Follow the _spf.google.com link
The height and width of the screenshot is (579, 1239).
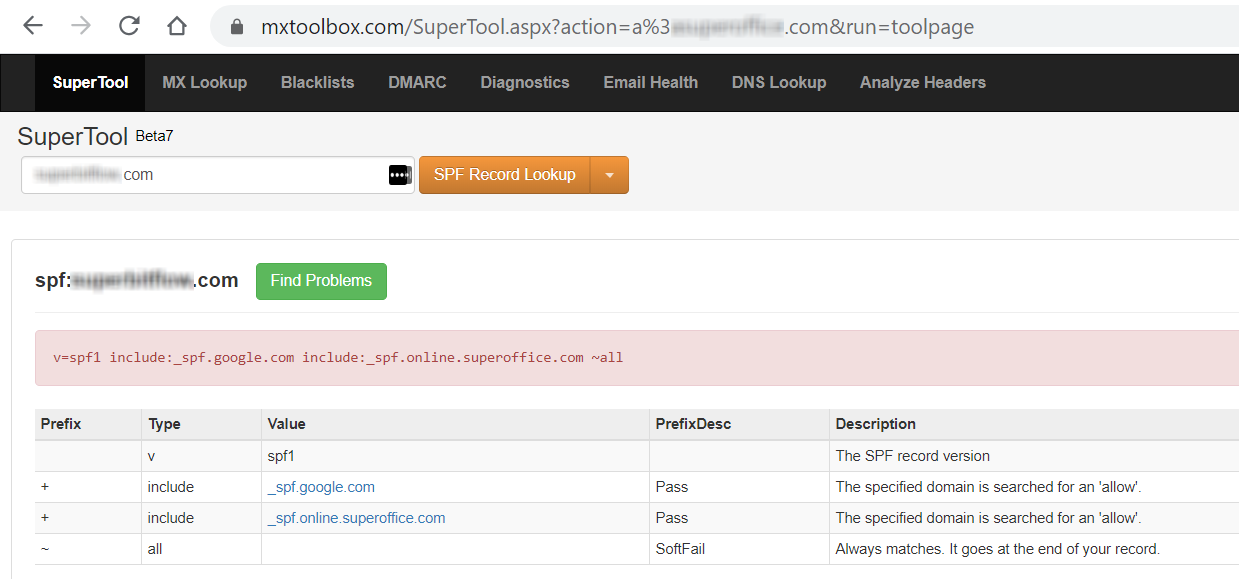321,488
